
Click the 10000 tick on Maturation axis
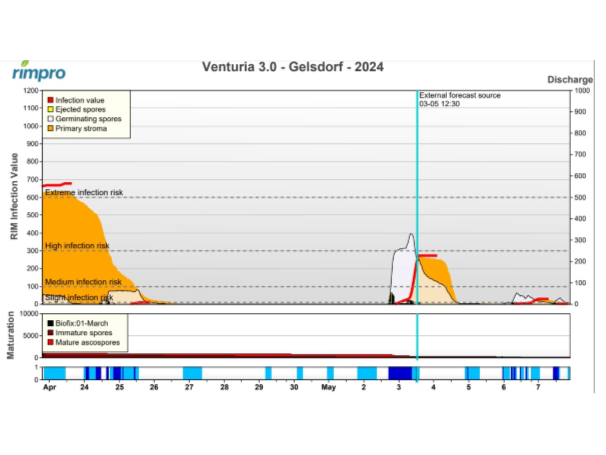click(x=29, y=314)
